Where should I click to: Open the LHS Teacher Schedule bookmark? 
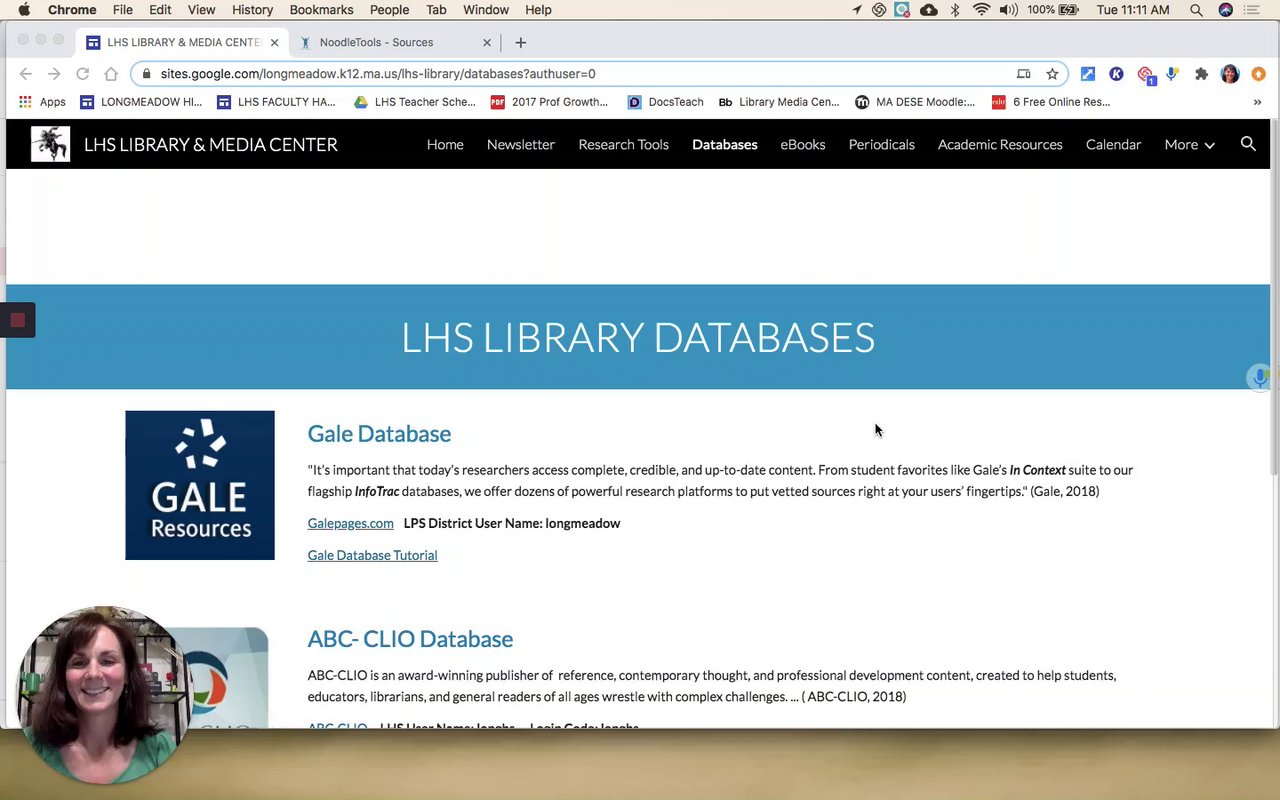415,102
